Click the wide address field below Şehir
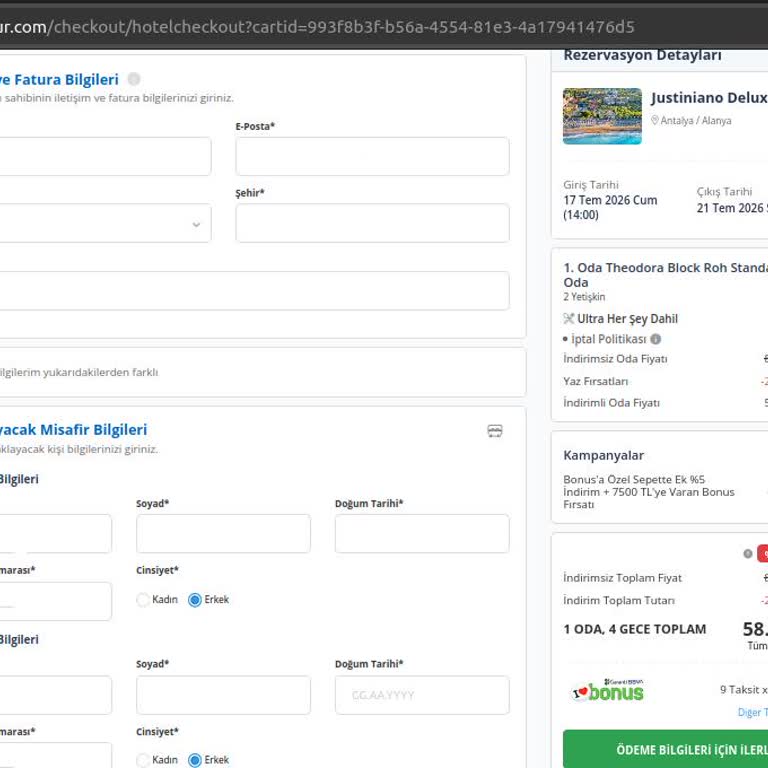The height and width of the screenshot is (768, 768). point(255,290)
